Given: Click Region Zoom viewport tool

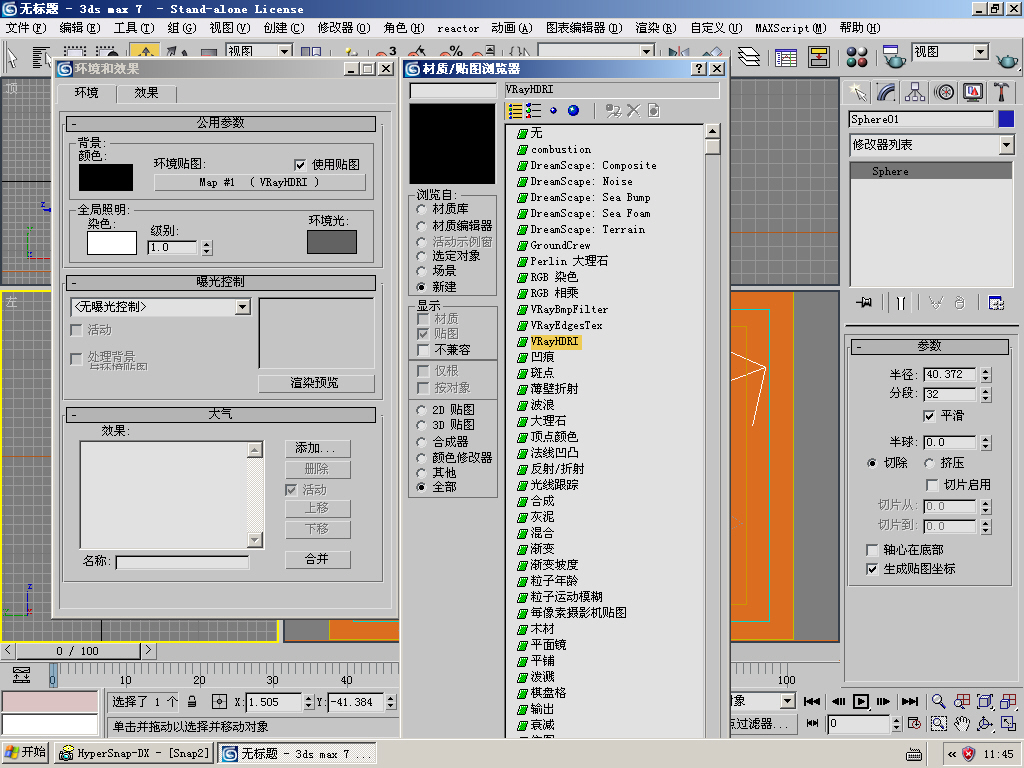Looking at the screenshot, I should pyautogui.click(x=938, y=724).
